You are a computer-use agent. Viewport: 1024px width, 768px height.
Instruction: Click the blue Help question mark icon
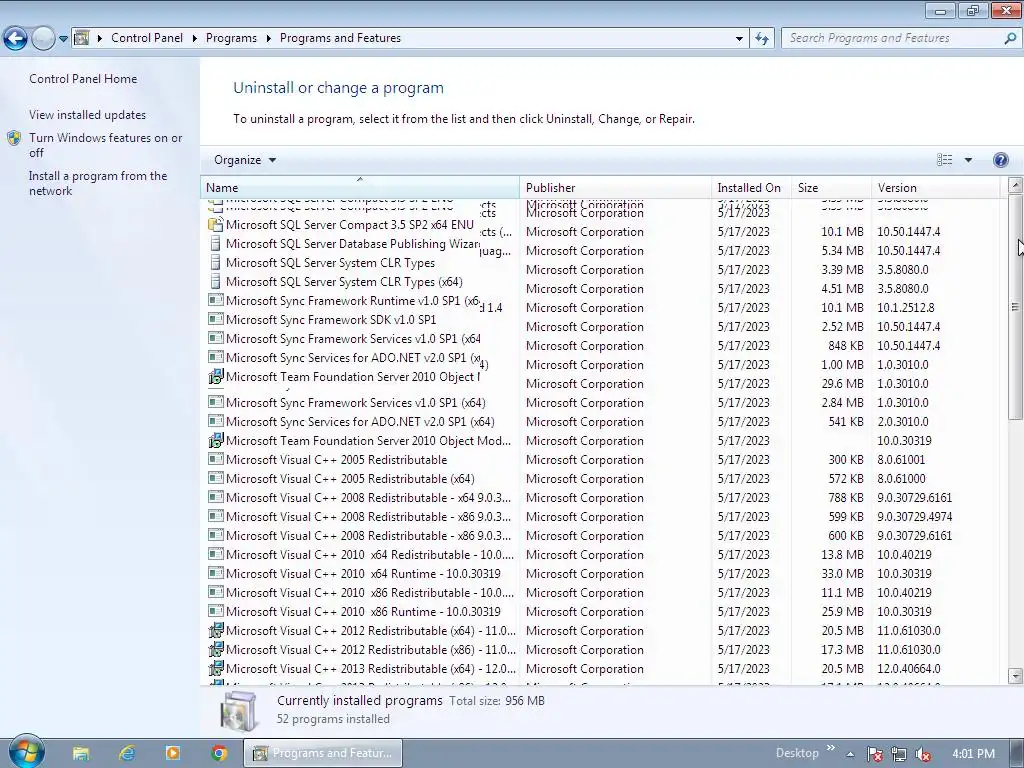(x=1000, y=160)
